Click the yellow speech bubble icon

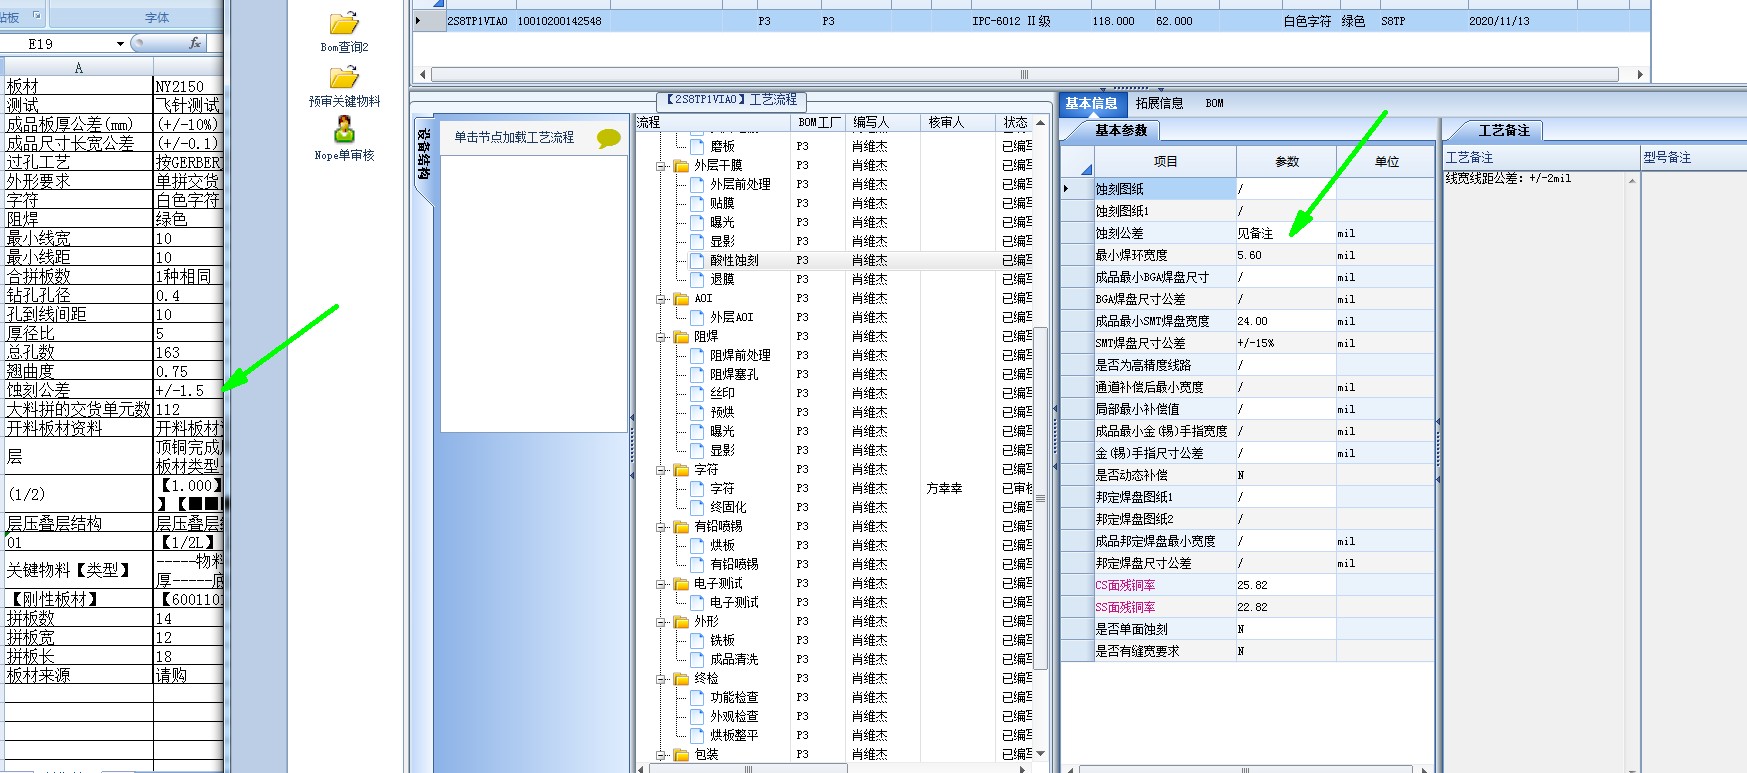point(608,138)
